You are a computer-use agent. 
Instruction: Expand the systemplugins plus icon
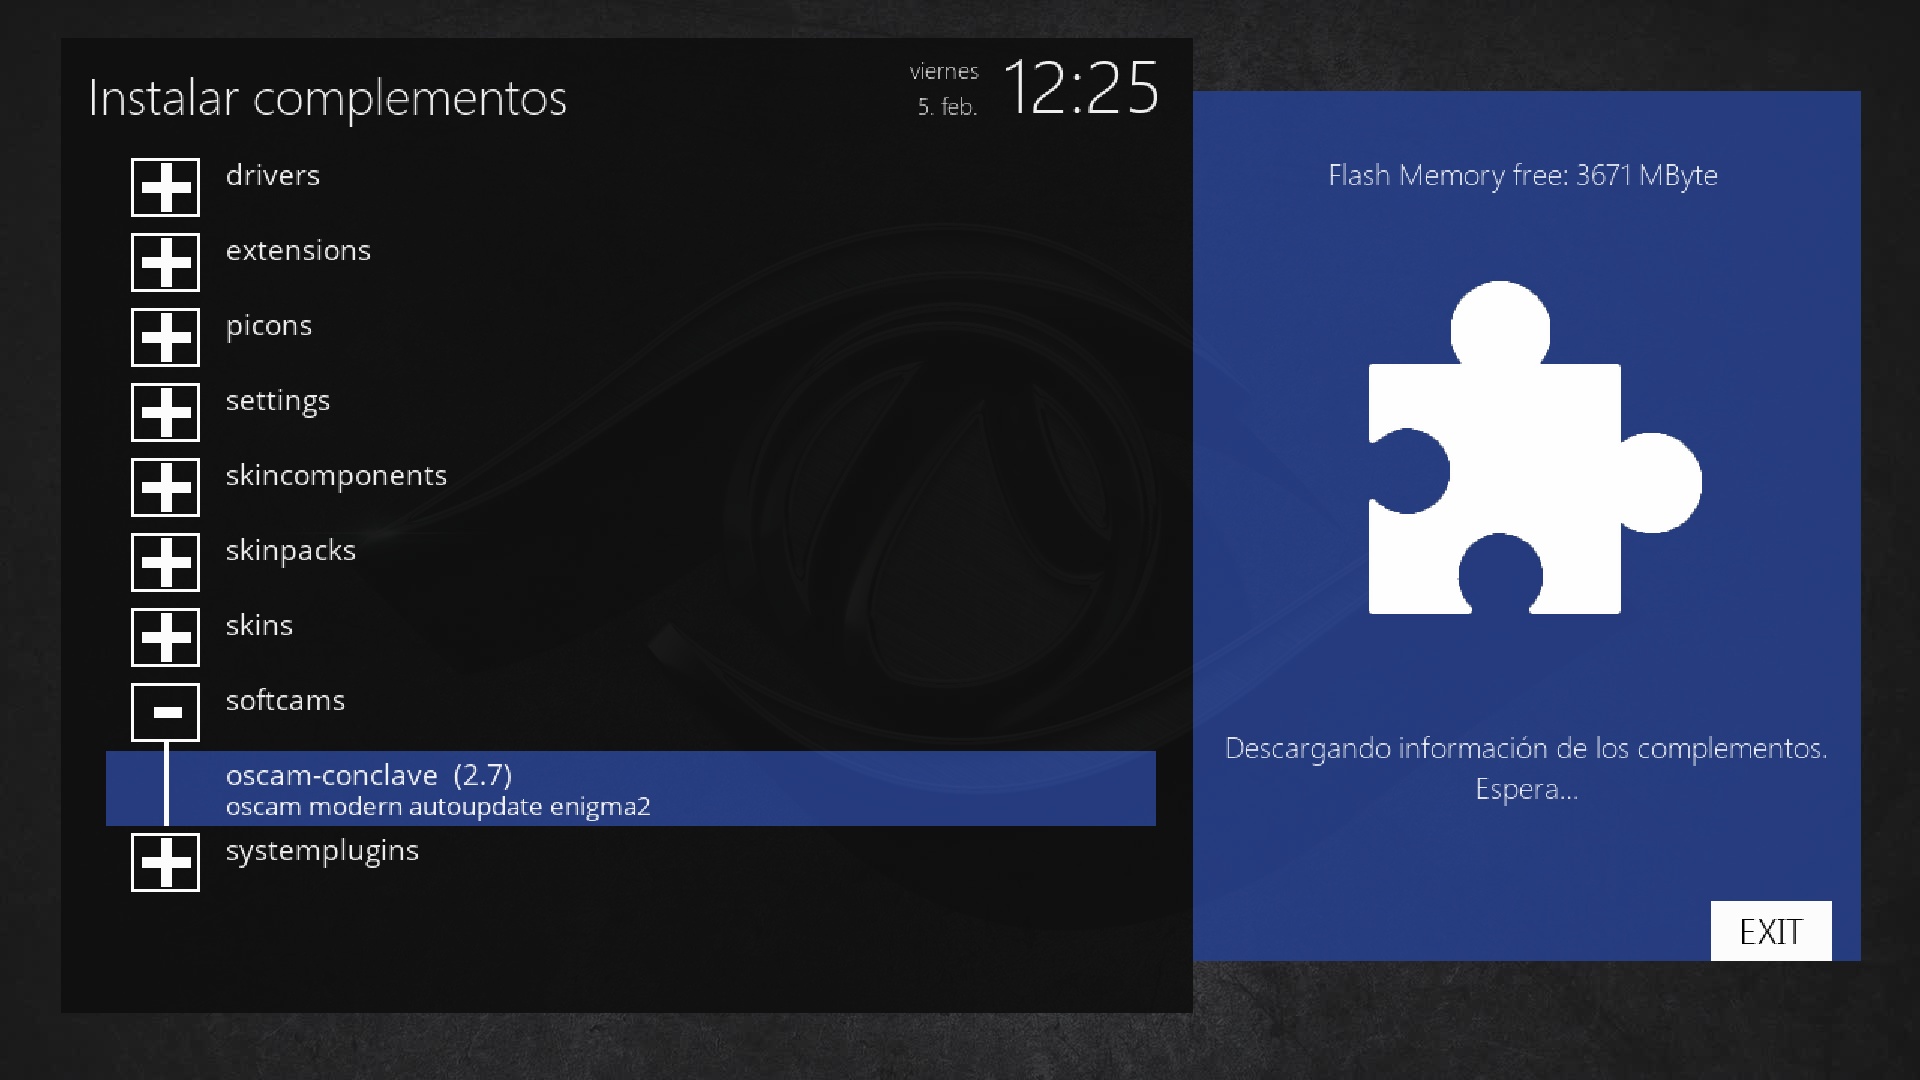coord(165,862)
